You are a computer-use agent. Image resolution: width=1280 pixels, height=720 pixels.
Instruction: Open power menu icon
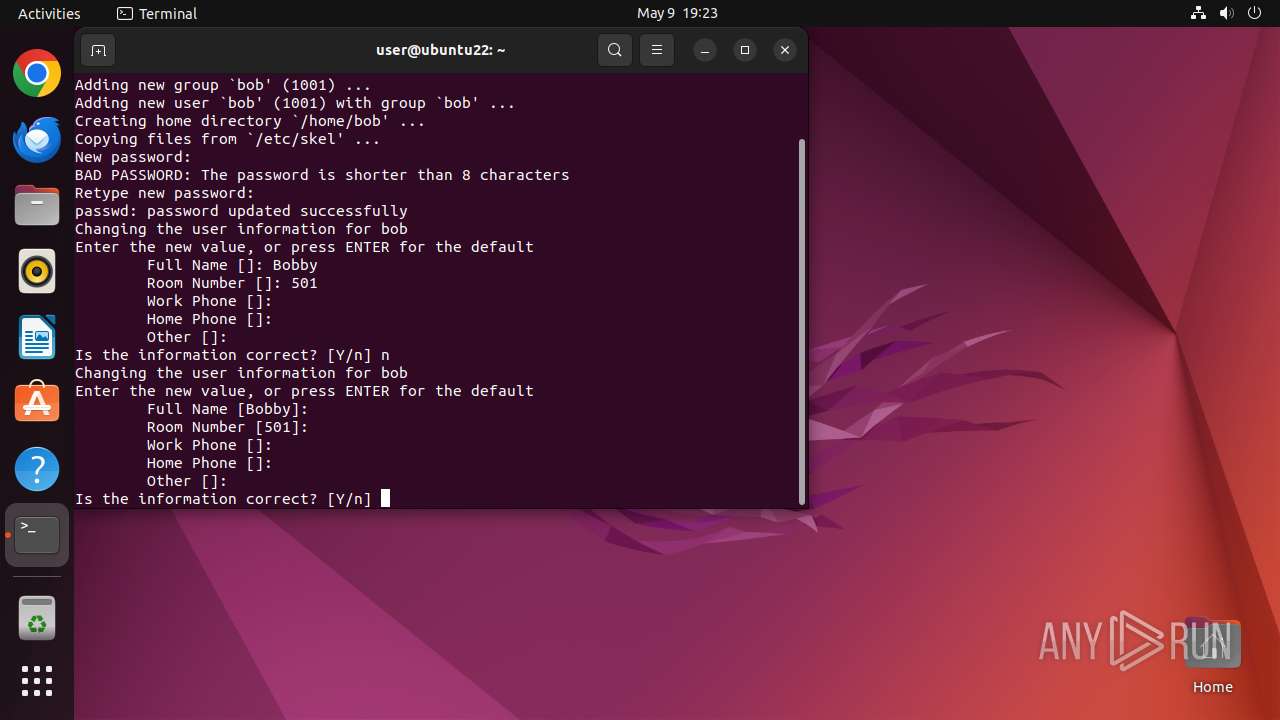pos(1254,13)
